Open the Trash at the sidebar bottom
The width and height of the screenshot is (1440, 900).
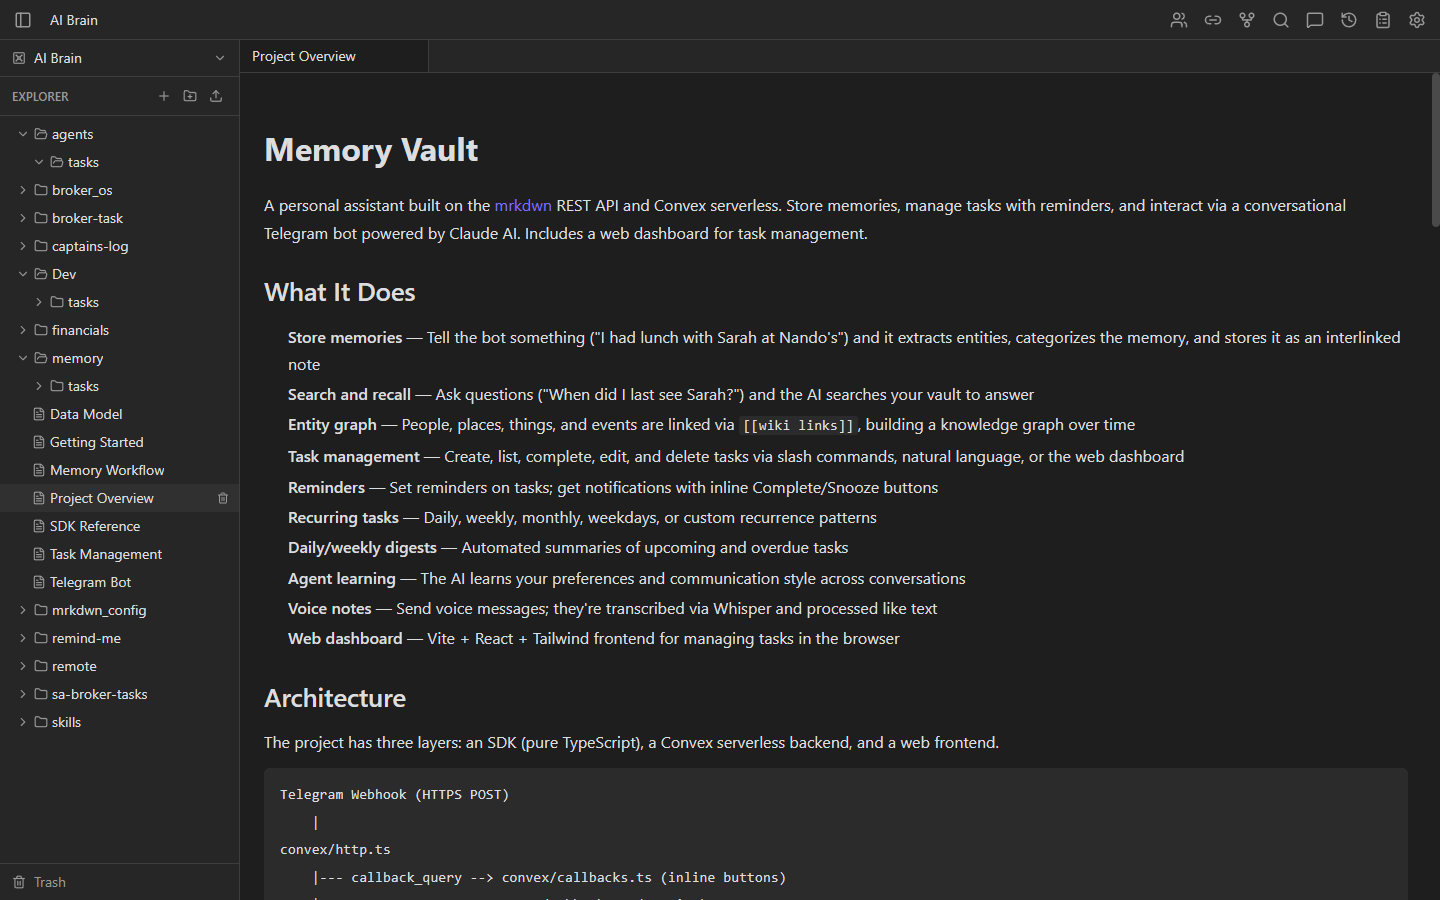(x=49, y=881)
